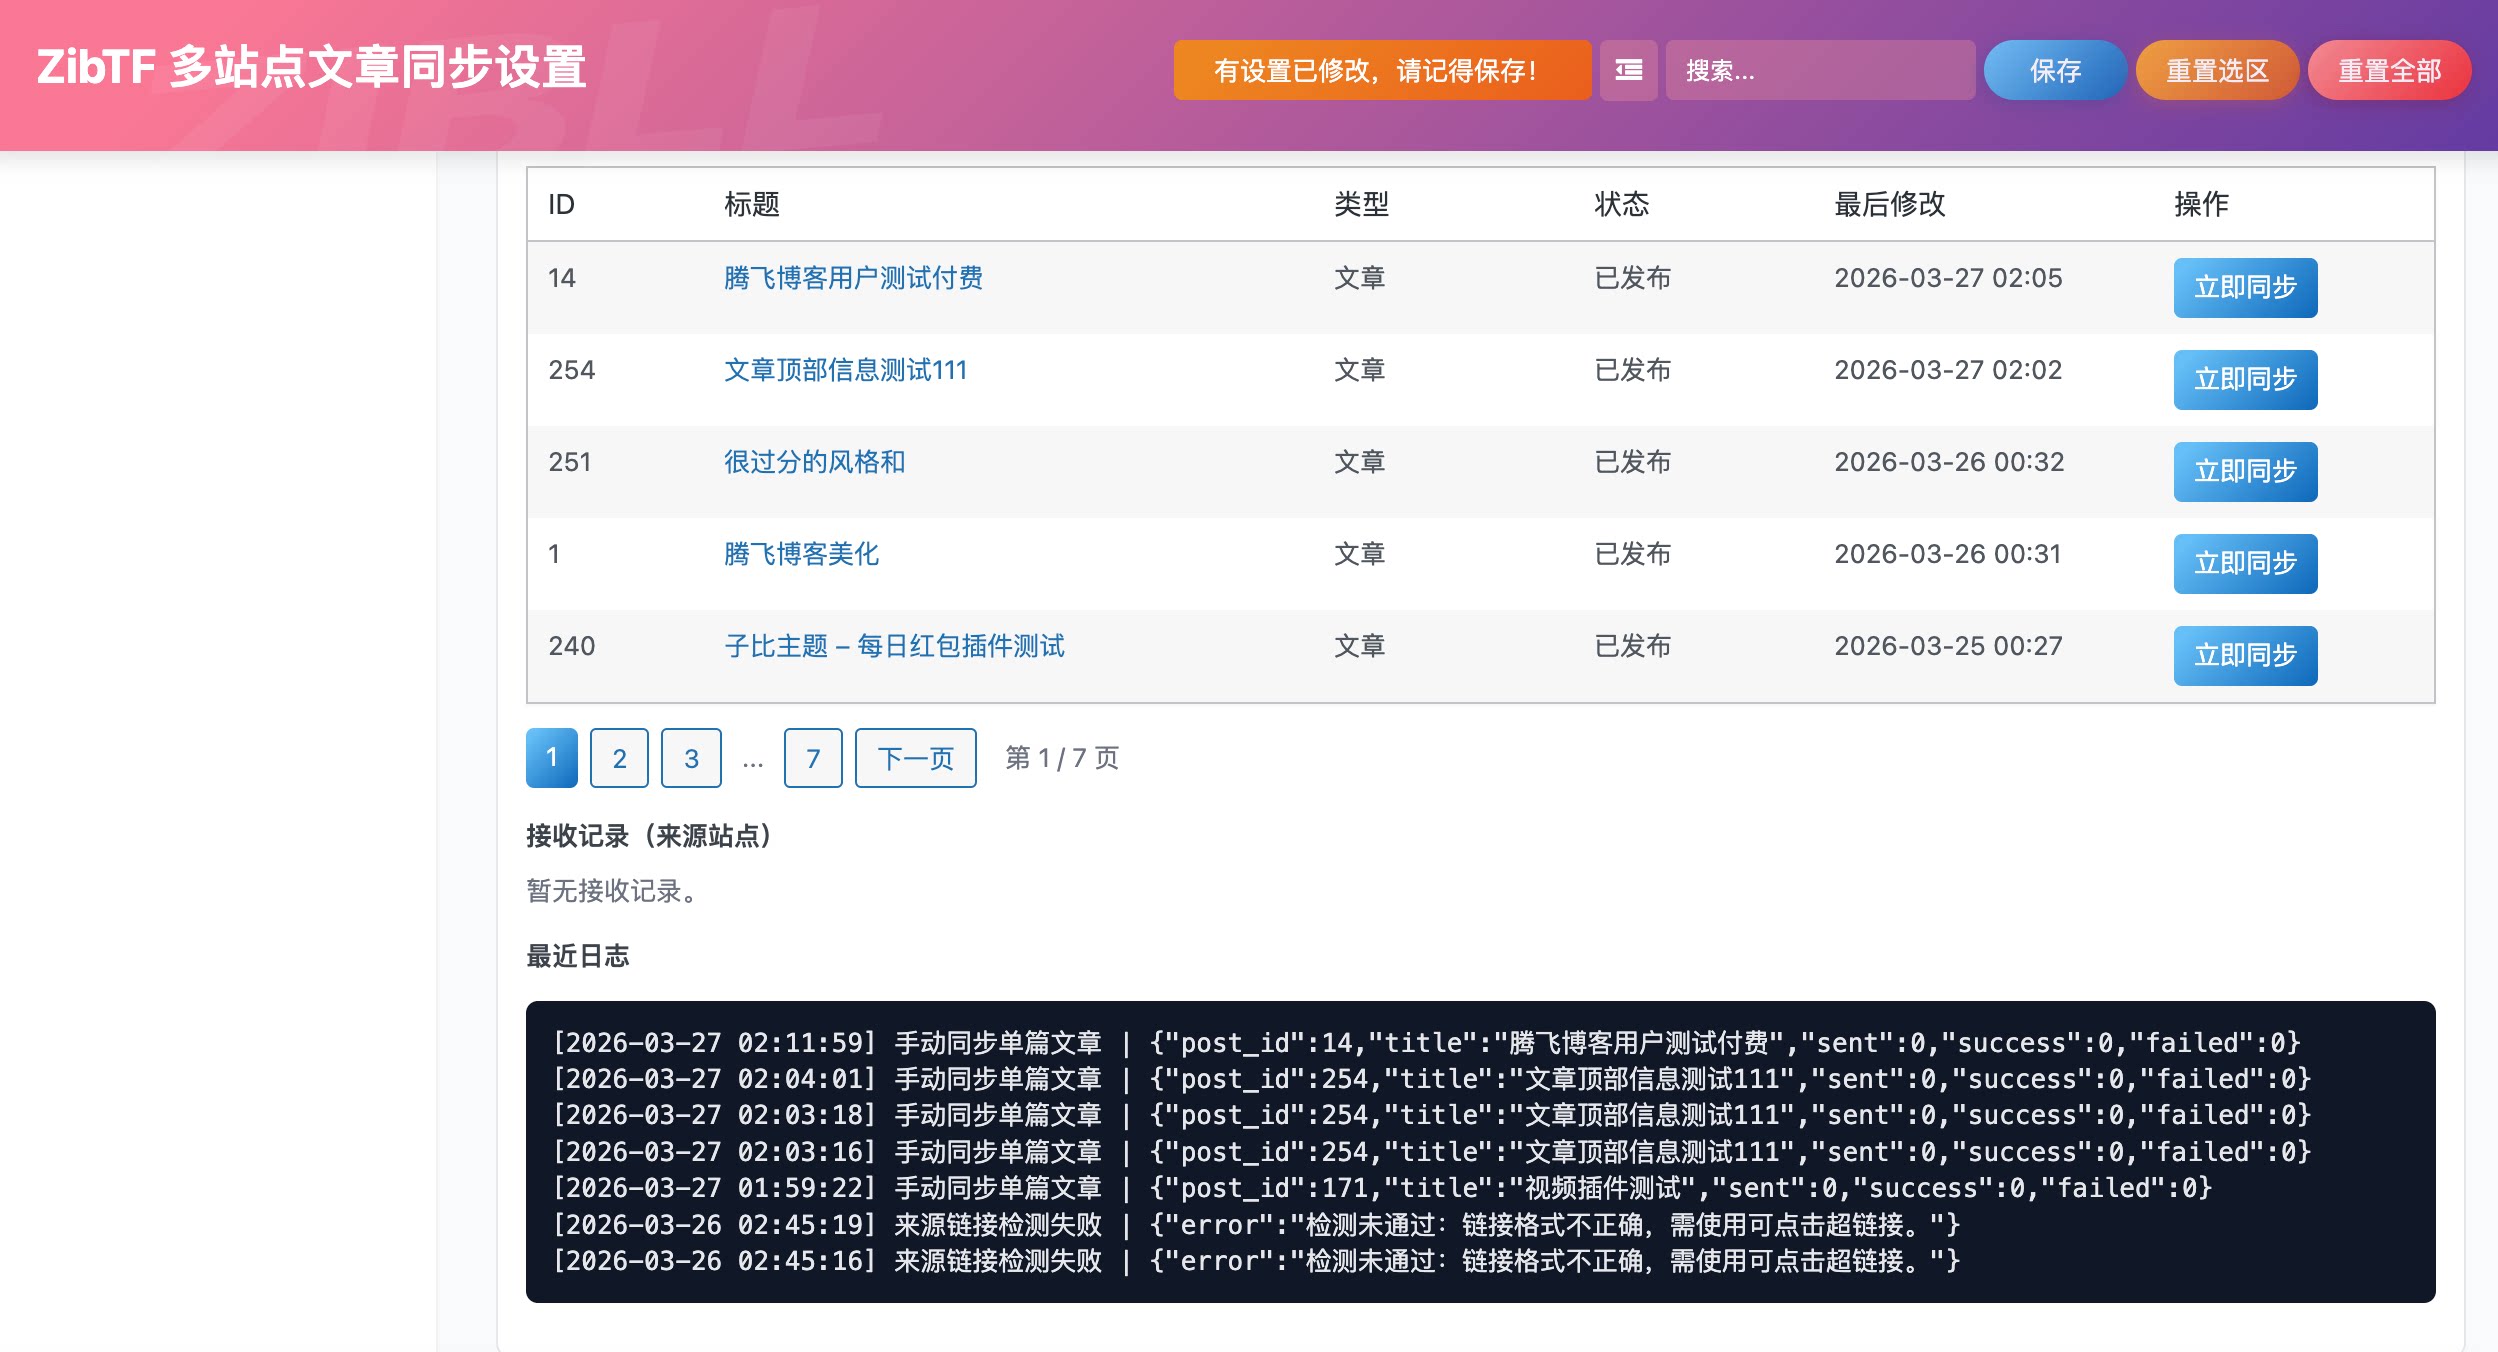Go to page 3 of the post list
Screen dimensions: 2498x1352
coord(691,757)
